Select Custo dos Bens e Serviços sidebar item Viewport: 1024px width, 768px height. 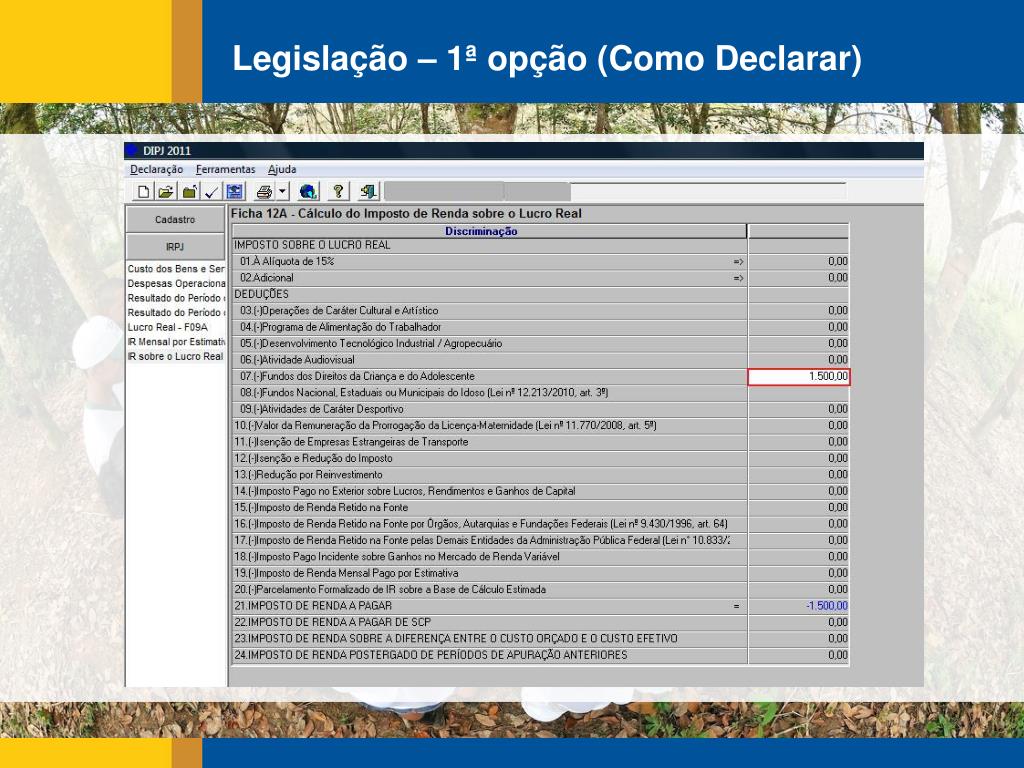(175, 269)
